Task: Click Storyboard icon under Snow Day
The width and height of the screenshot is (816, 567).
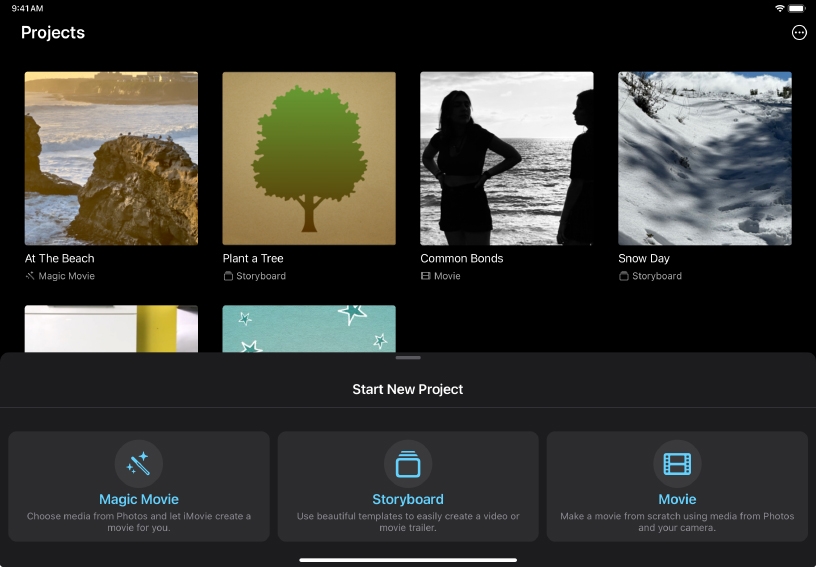Action: coord(624,276)
